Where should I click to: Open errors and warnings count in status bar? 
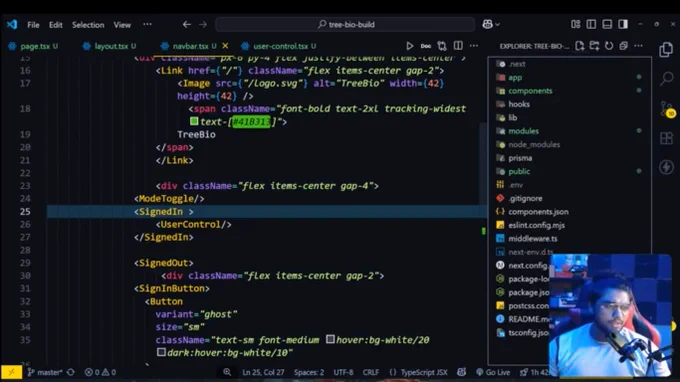(x=100, y=372)
